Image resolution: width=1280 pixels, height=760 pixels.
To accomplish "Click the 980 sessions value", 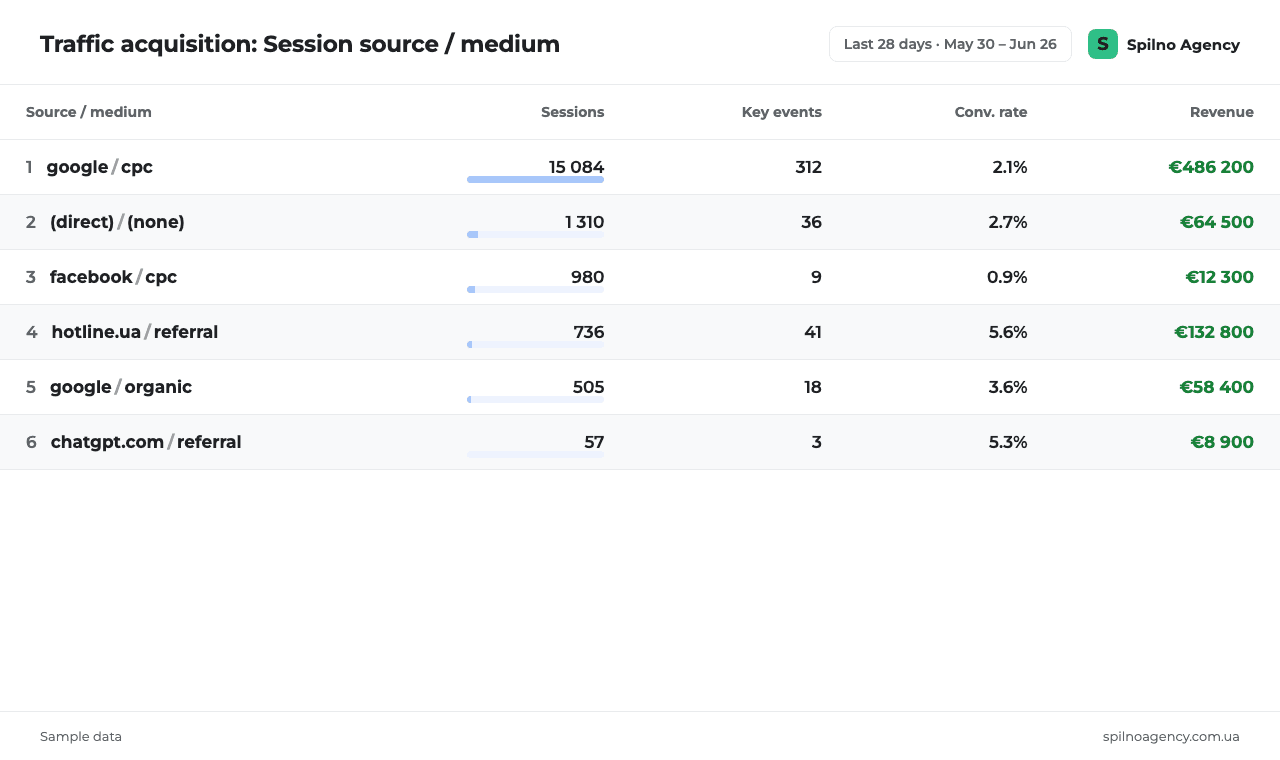I will click(588, 277).
